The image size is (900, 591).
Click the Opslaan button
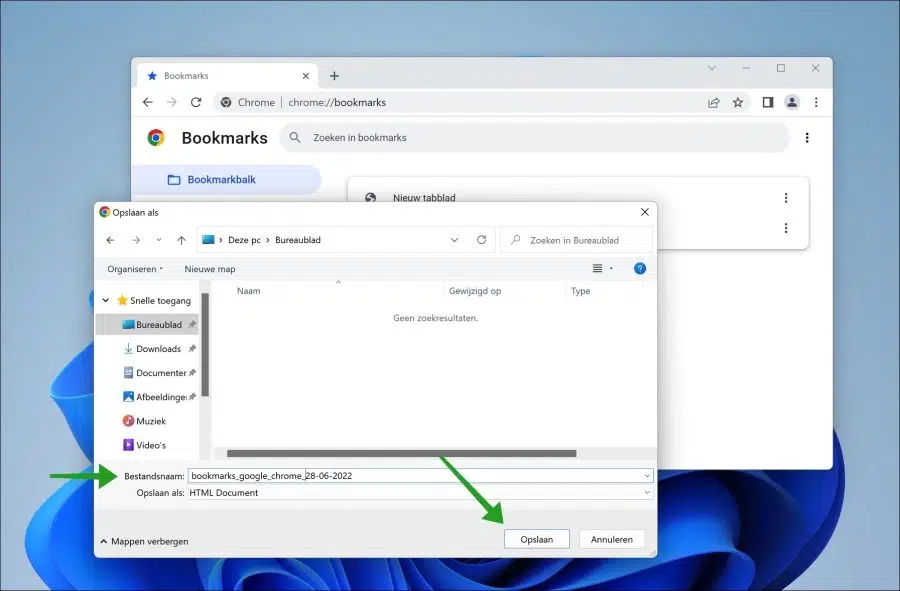click(x=537, y=539)
